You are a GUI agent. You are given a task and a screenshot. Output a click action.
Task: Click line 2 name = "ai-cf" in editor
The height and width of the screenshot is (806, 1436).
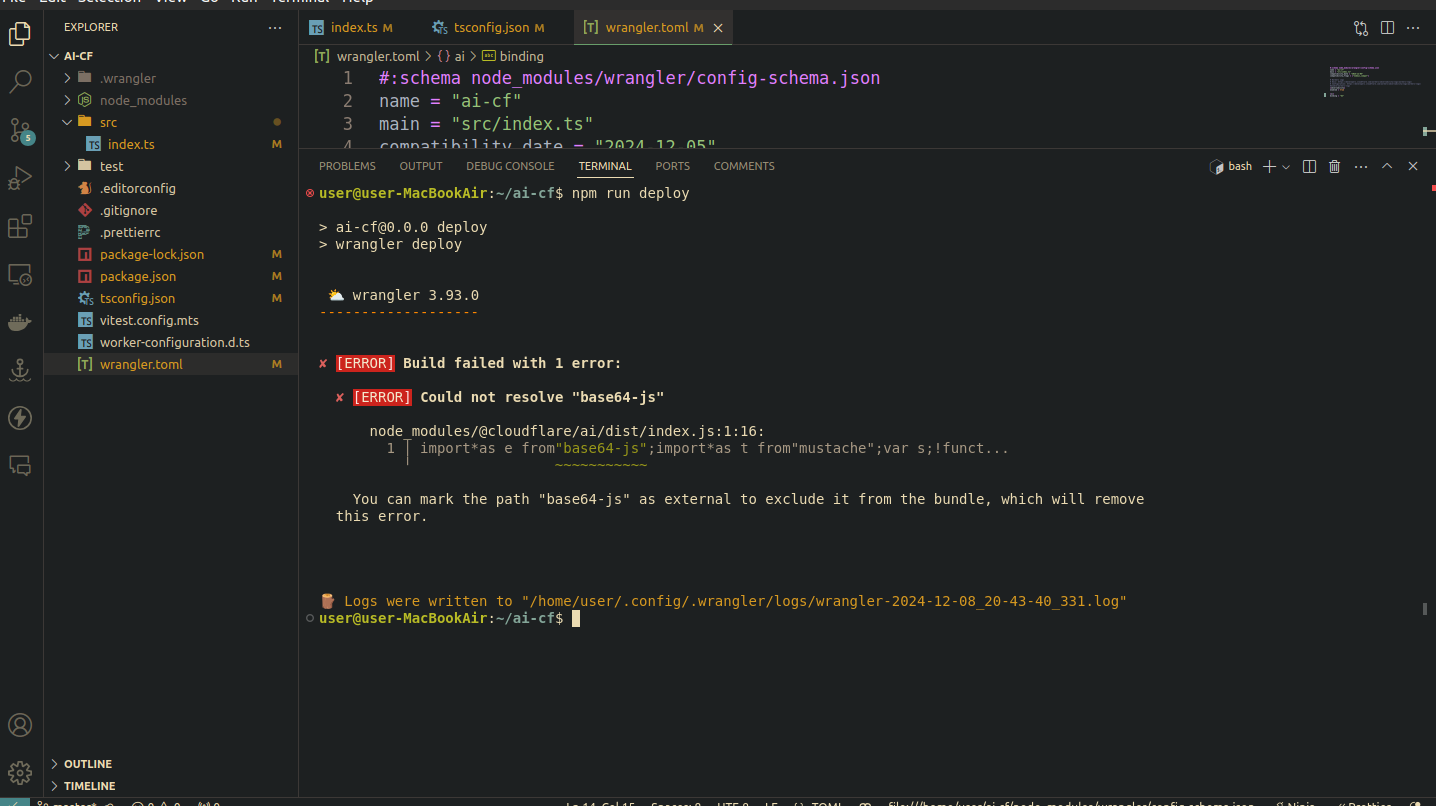(x=450, y=101)
